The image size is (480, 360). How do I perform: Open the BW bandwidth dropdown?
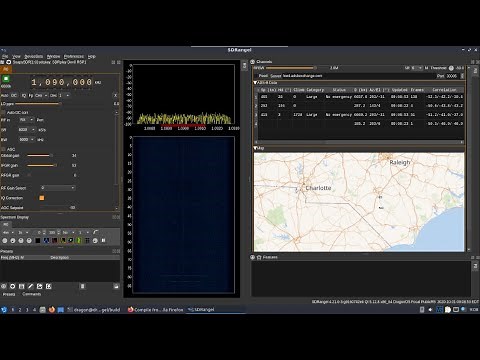[27, 140]
